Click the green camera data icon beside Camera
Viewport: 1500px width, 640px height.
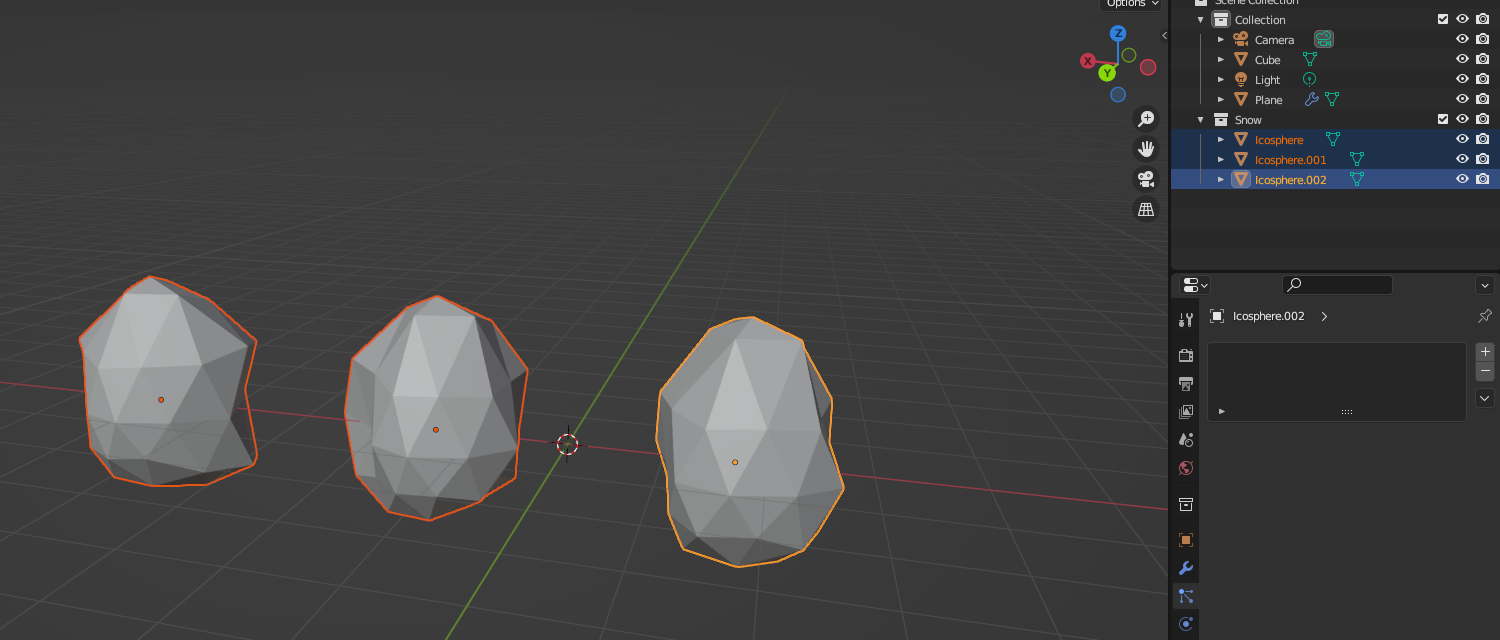(x=1324, y=39)
